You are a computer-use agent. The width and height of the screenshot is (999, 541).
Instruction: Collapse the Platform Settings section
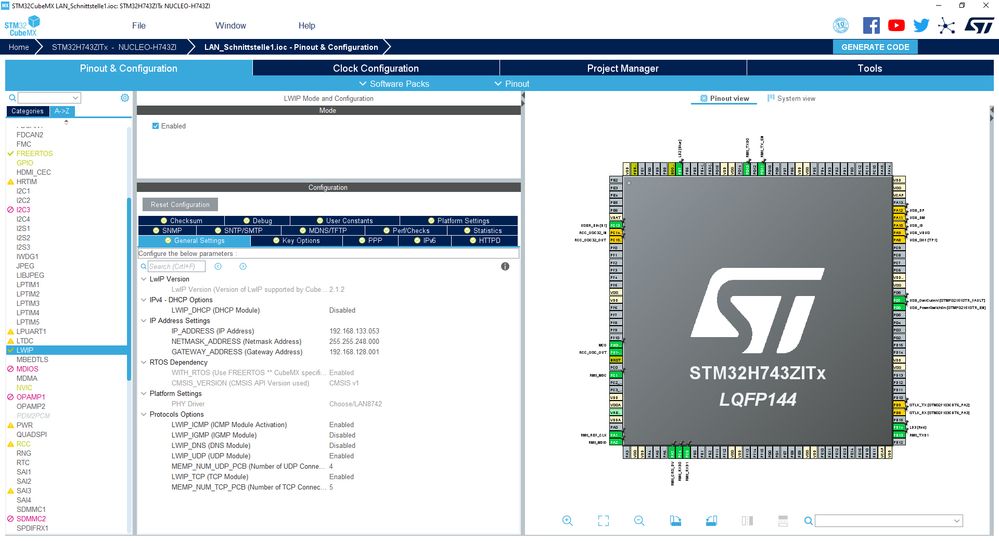[x=143, y=393]
